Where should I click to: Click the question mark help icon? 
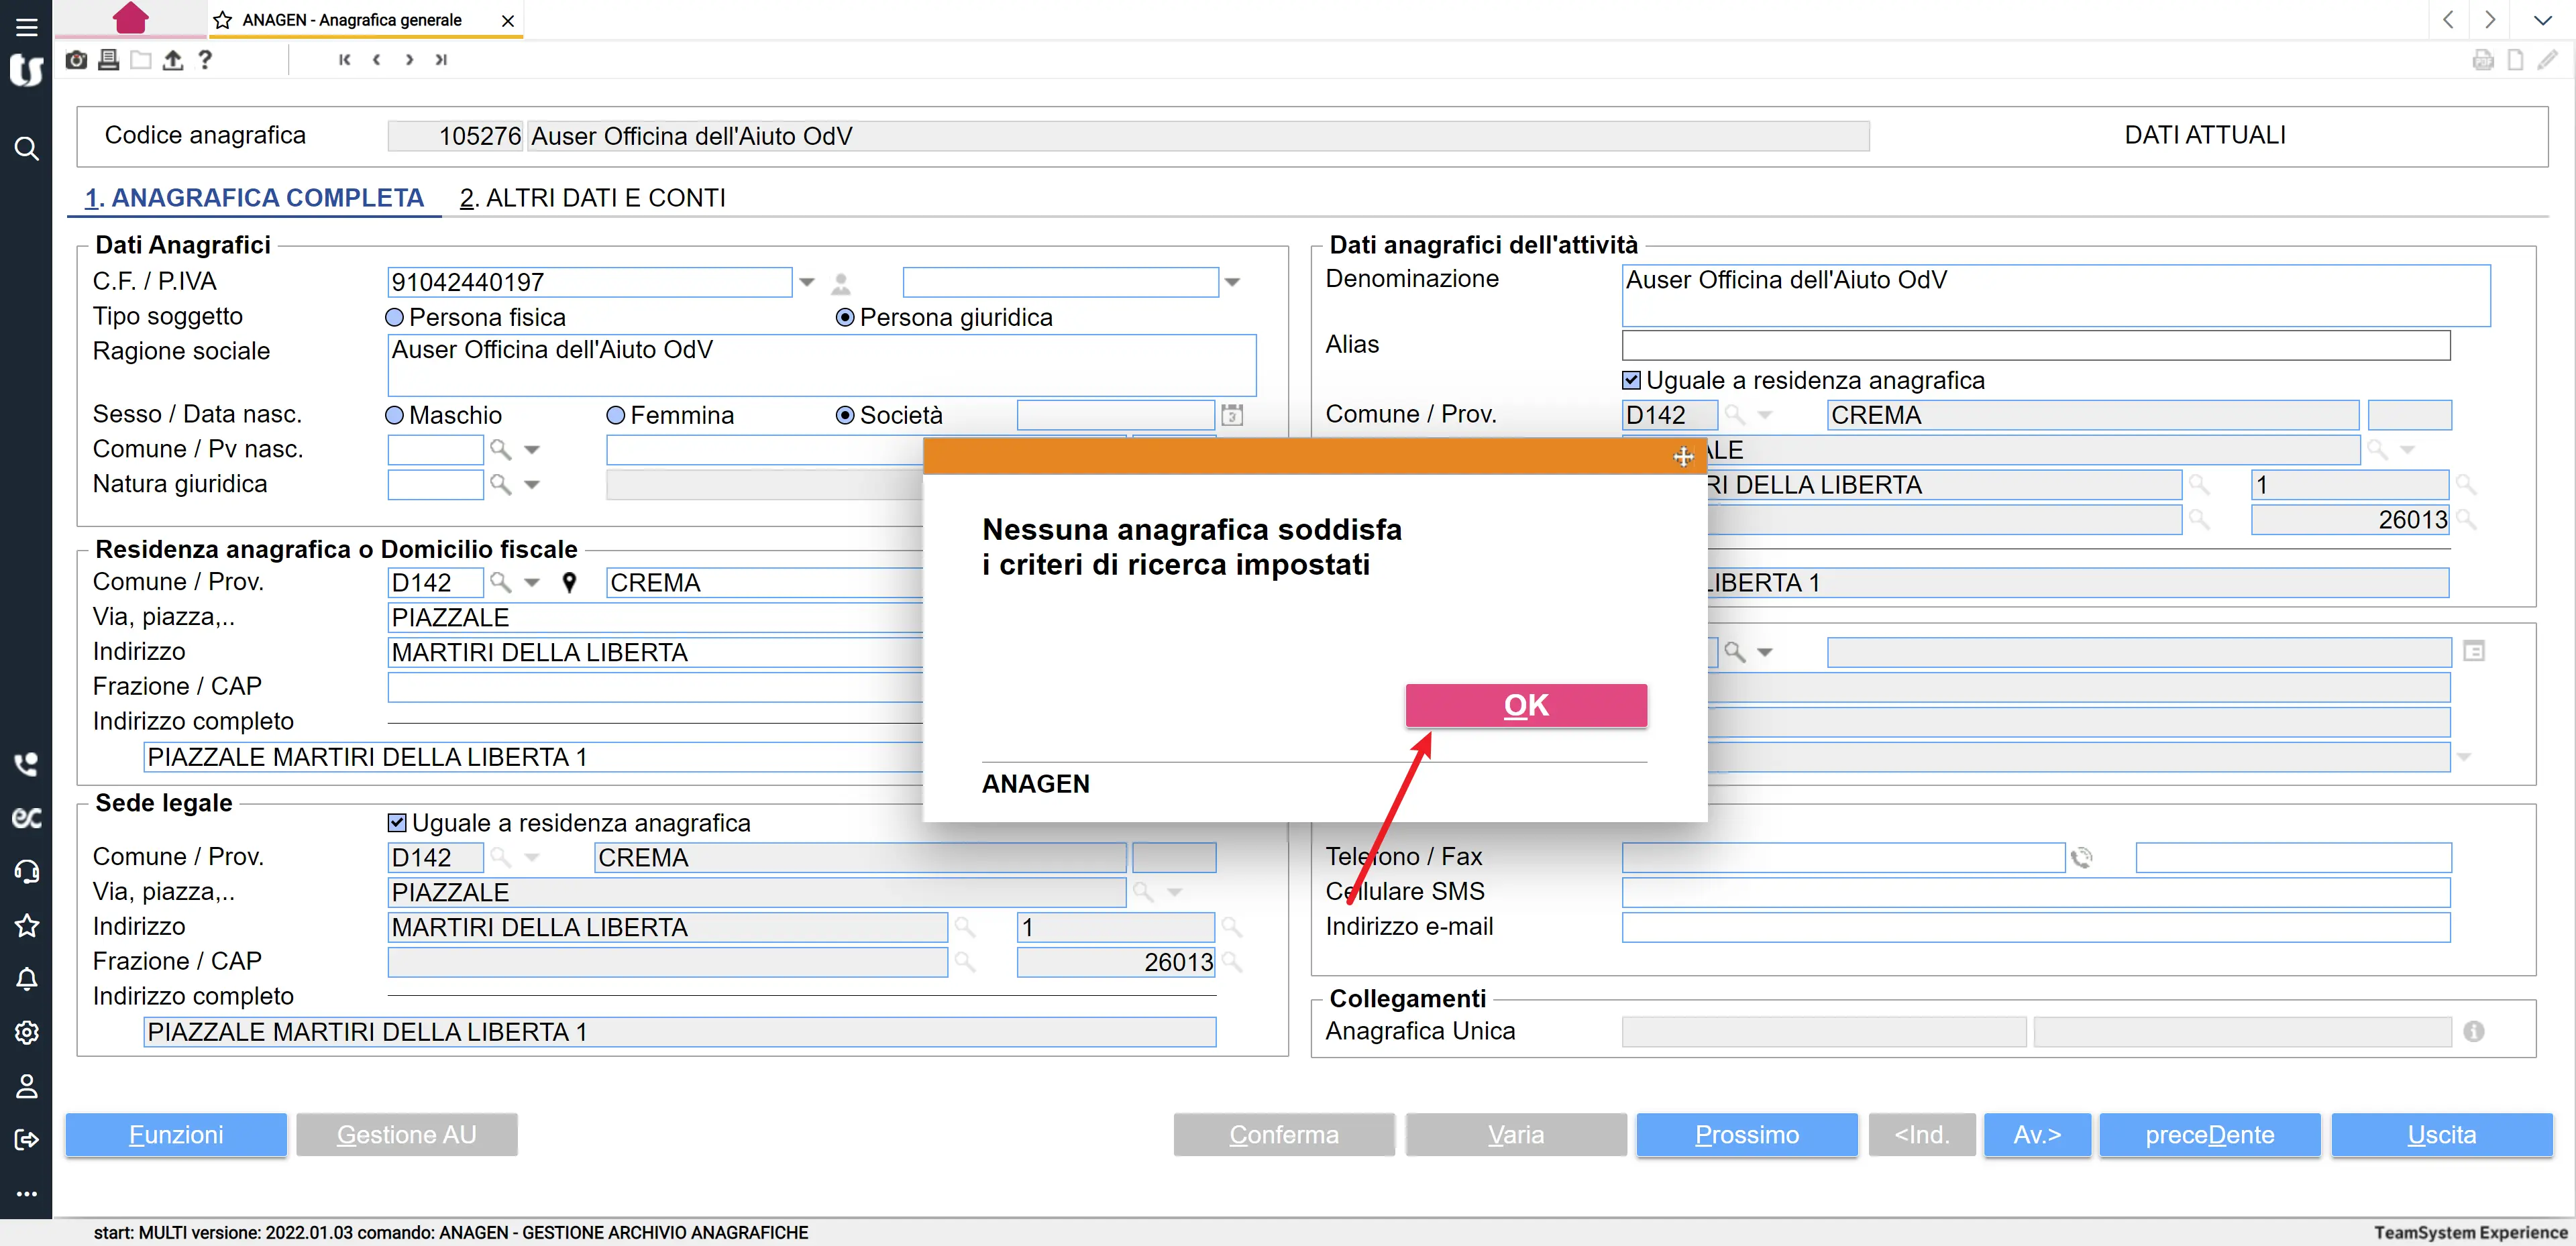[x=205, y=60]
